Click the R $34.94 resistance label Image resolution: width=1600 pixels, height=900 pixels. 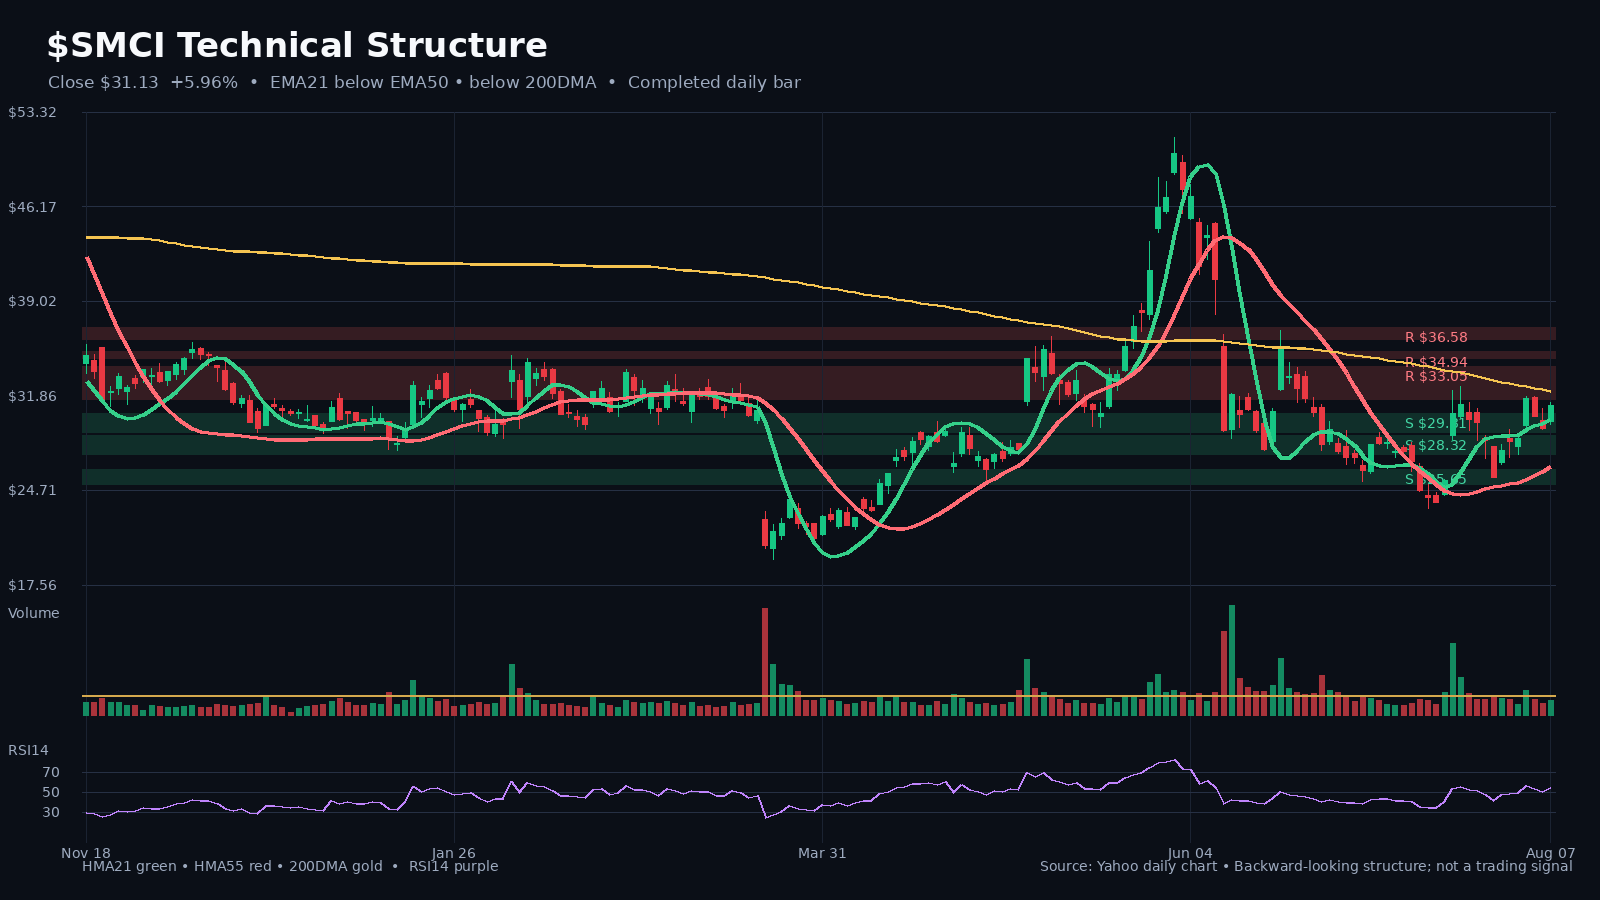coord(1436,362)
